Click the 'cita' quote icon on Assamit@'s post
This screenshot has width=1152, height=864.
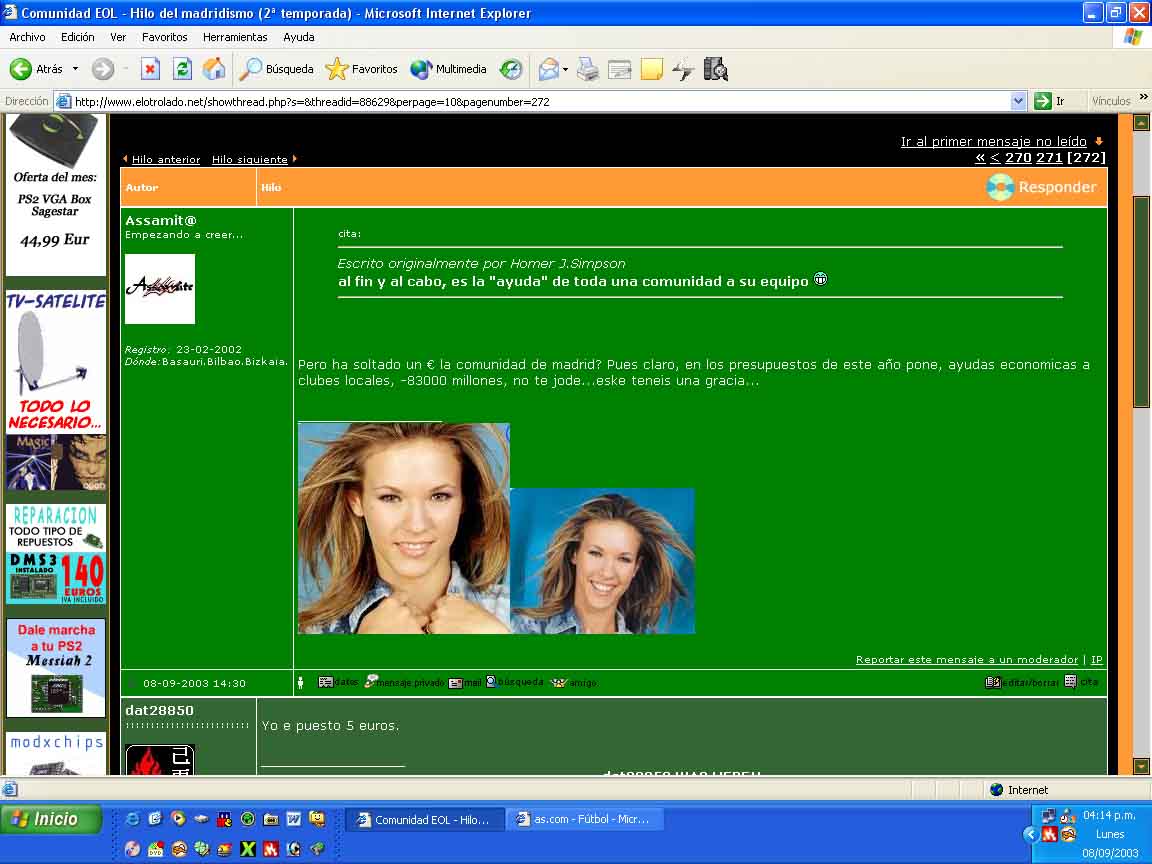pos(1081,682)
